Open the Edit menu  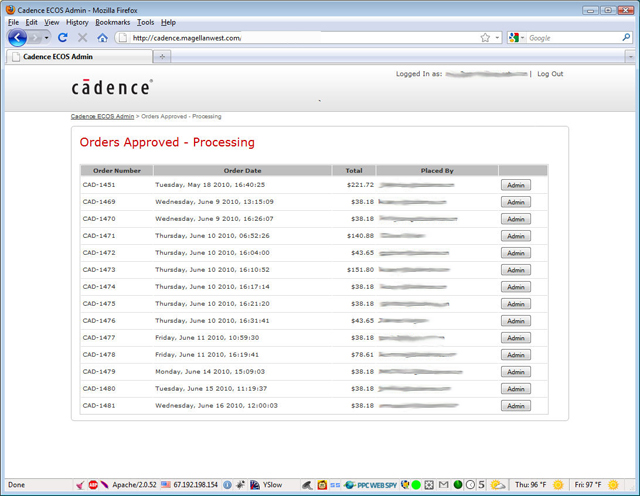pyautogui.click(x=31, y=22)
